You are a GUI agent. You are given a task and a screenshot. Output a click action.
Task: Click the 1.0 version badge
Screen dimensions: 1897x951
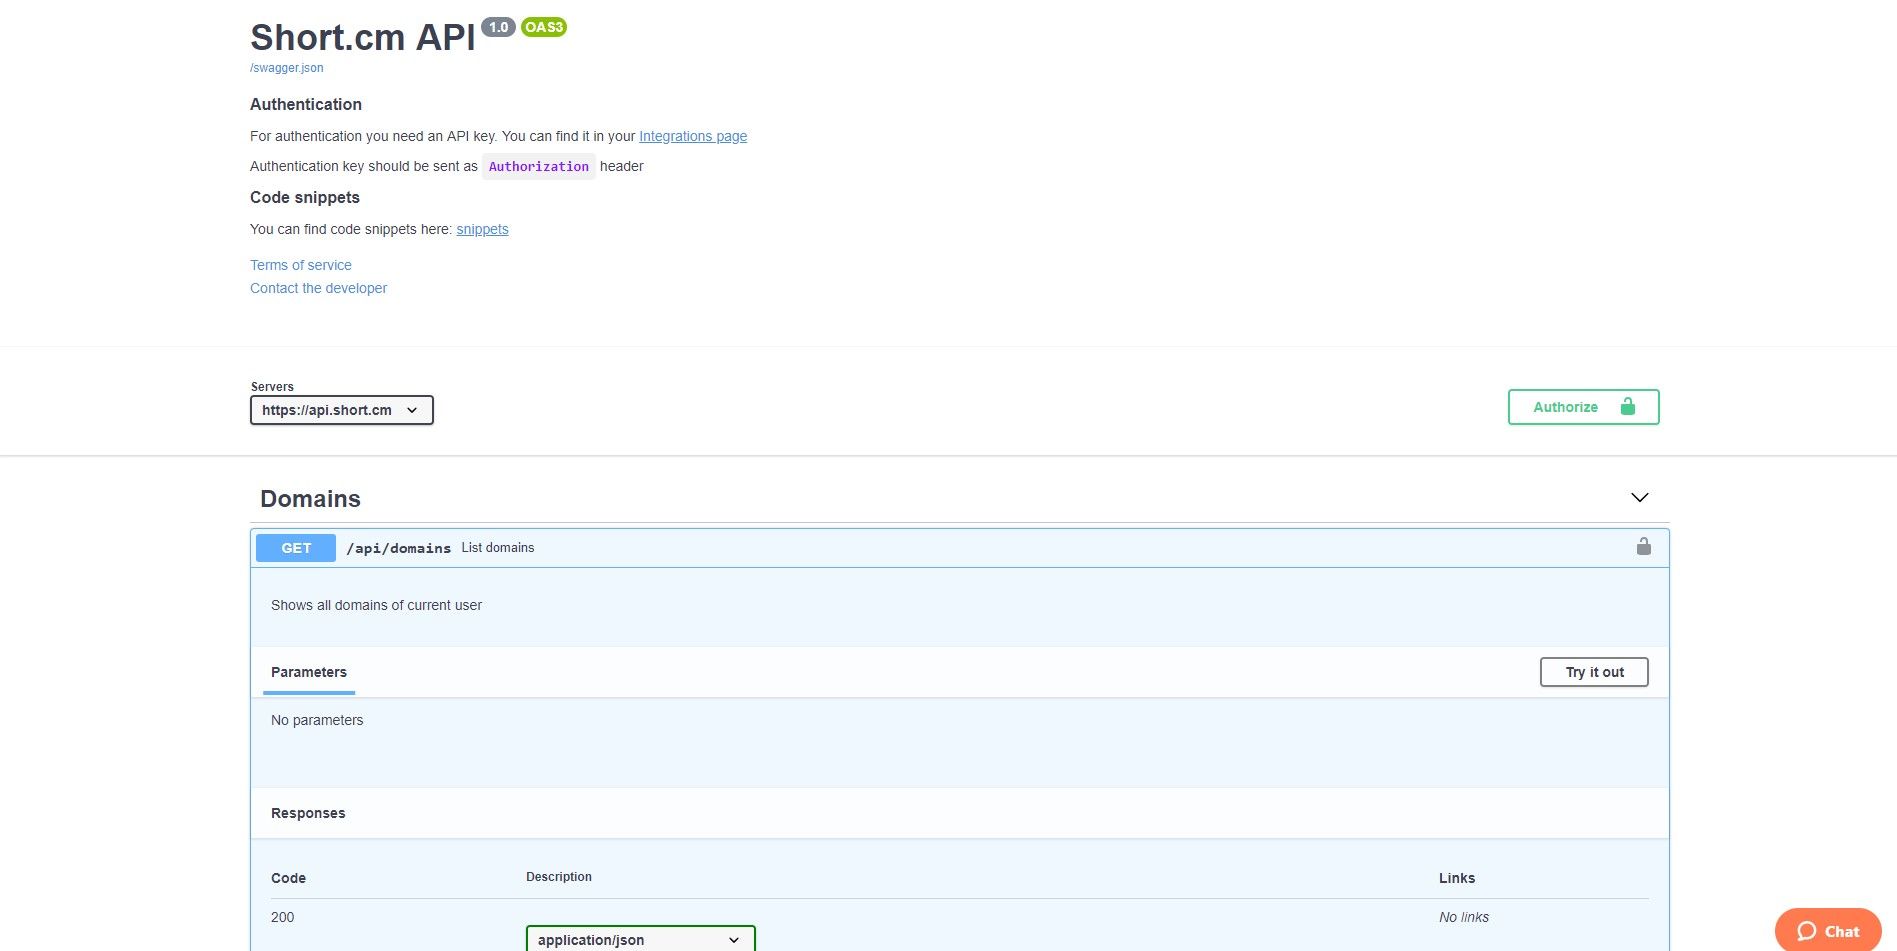click(498, 27)
